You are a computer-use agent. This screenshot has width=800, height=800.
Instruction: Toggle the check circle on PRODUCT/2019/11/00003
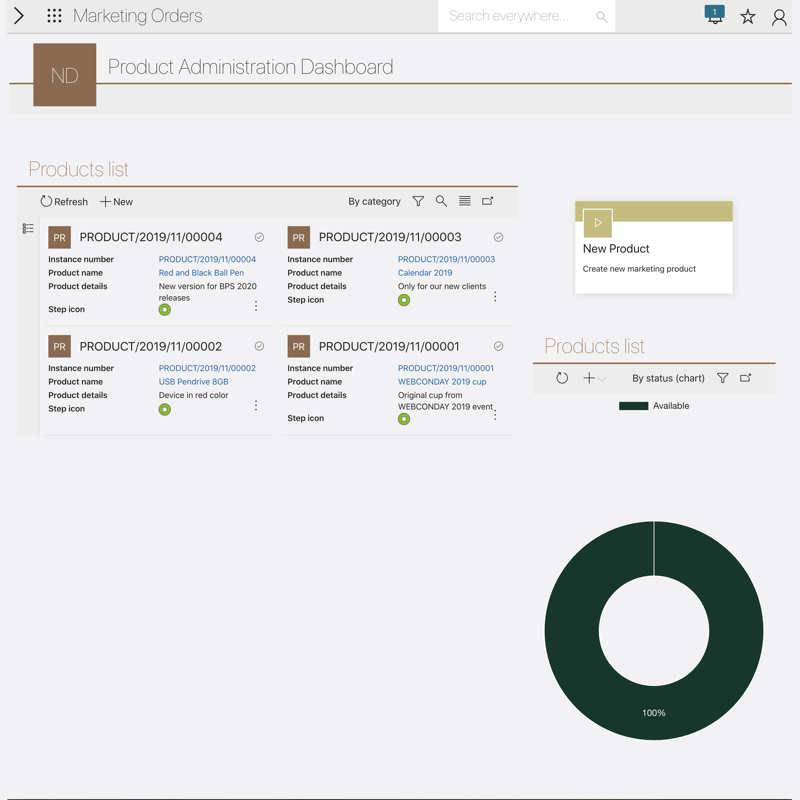click(498, 237)
